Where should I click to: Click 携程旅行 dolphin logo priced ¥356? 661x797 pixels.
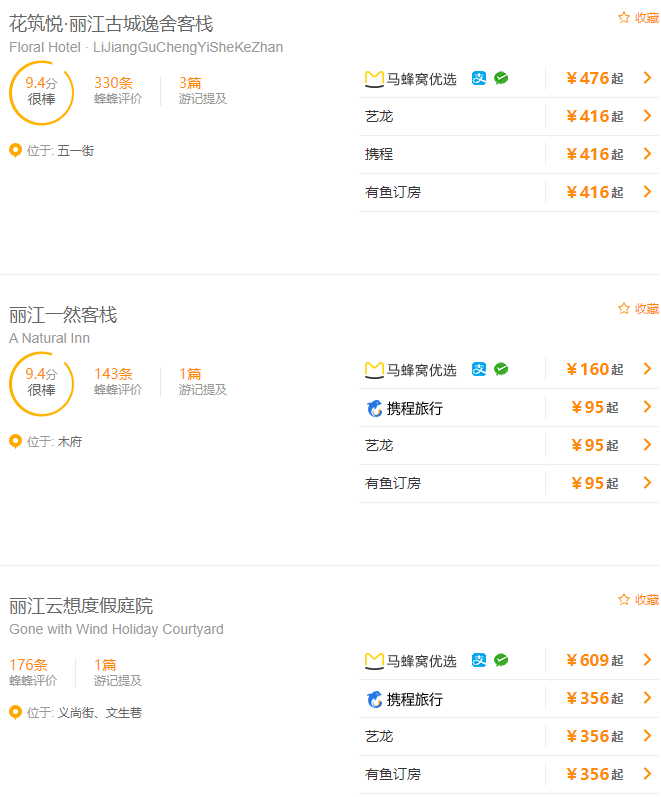(x=374, y=699)
